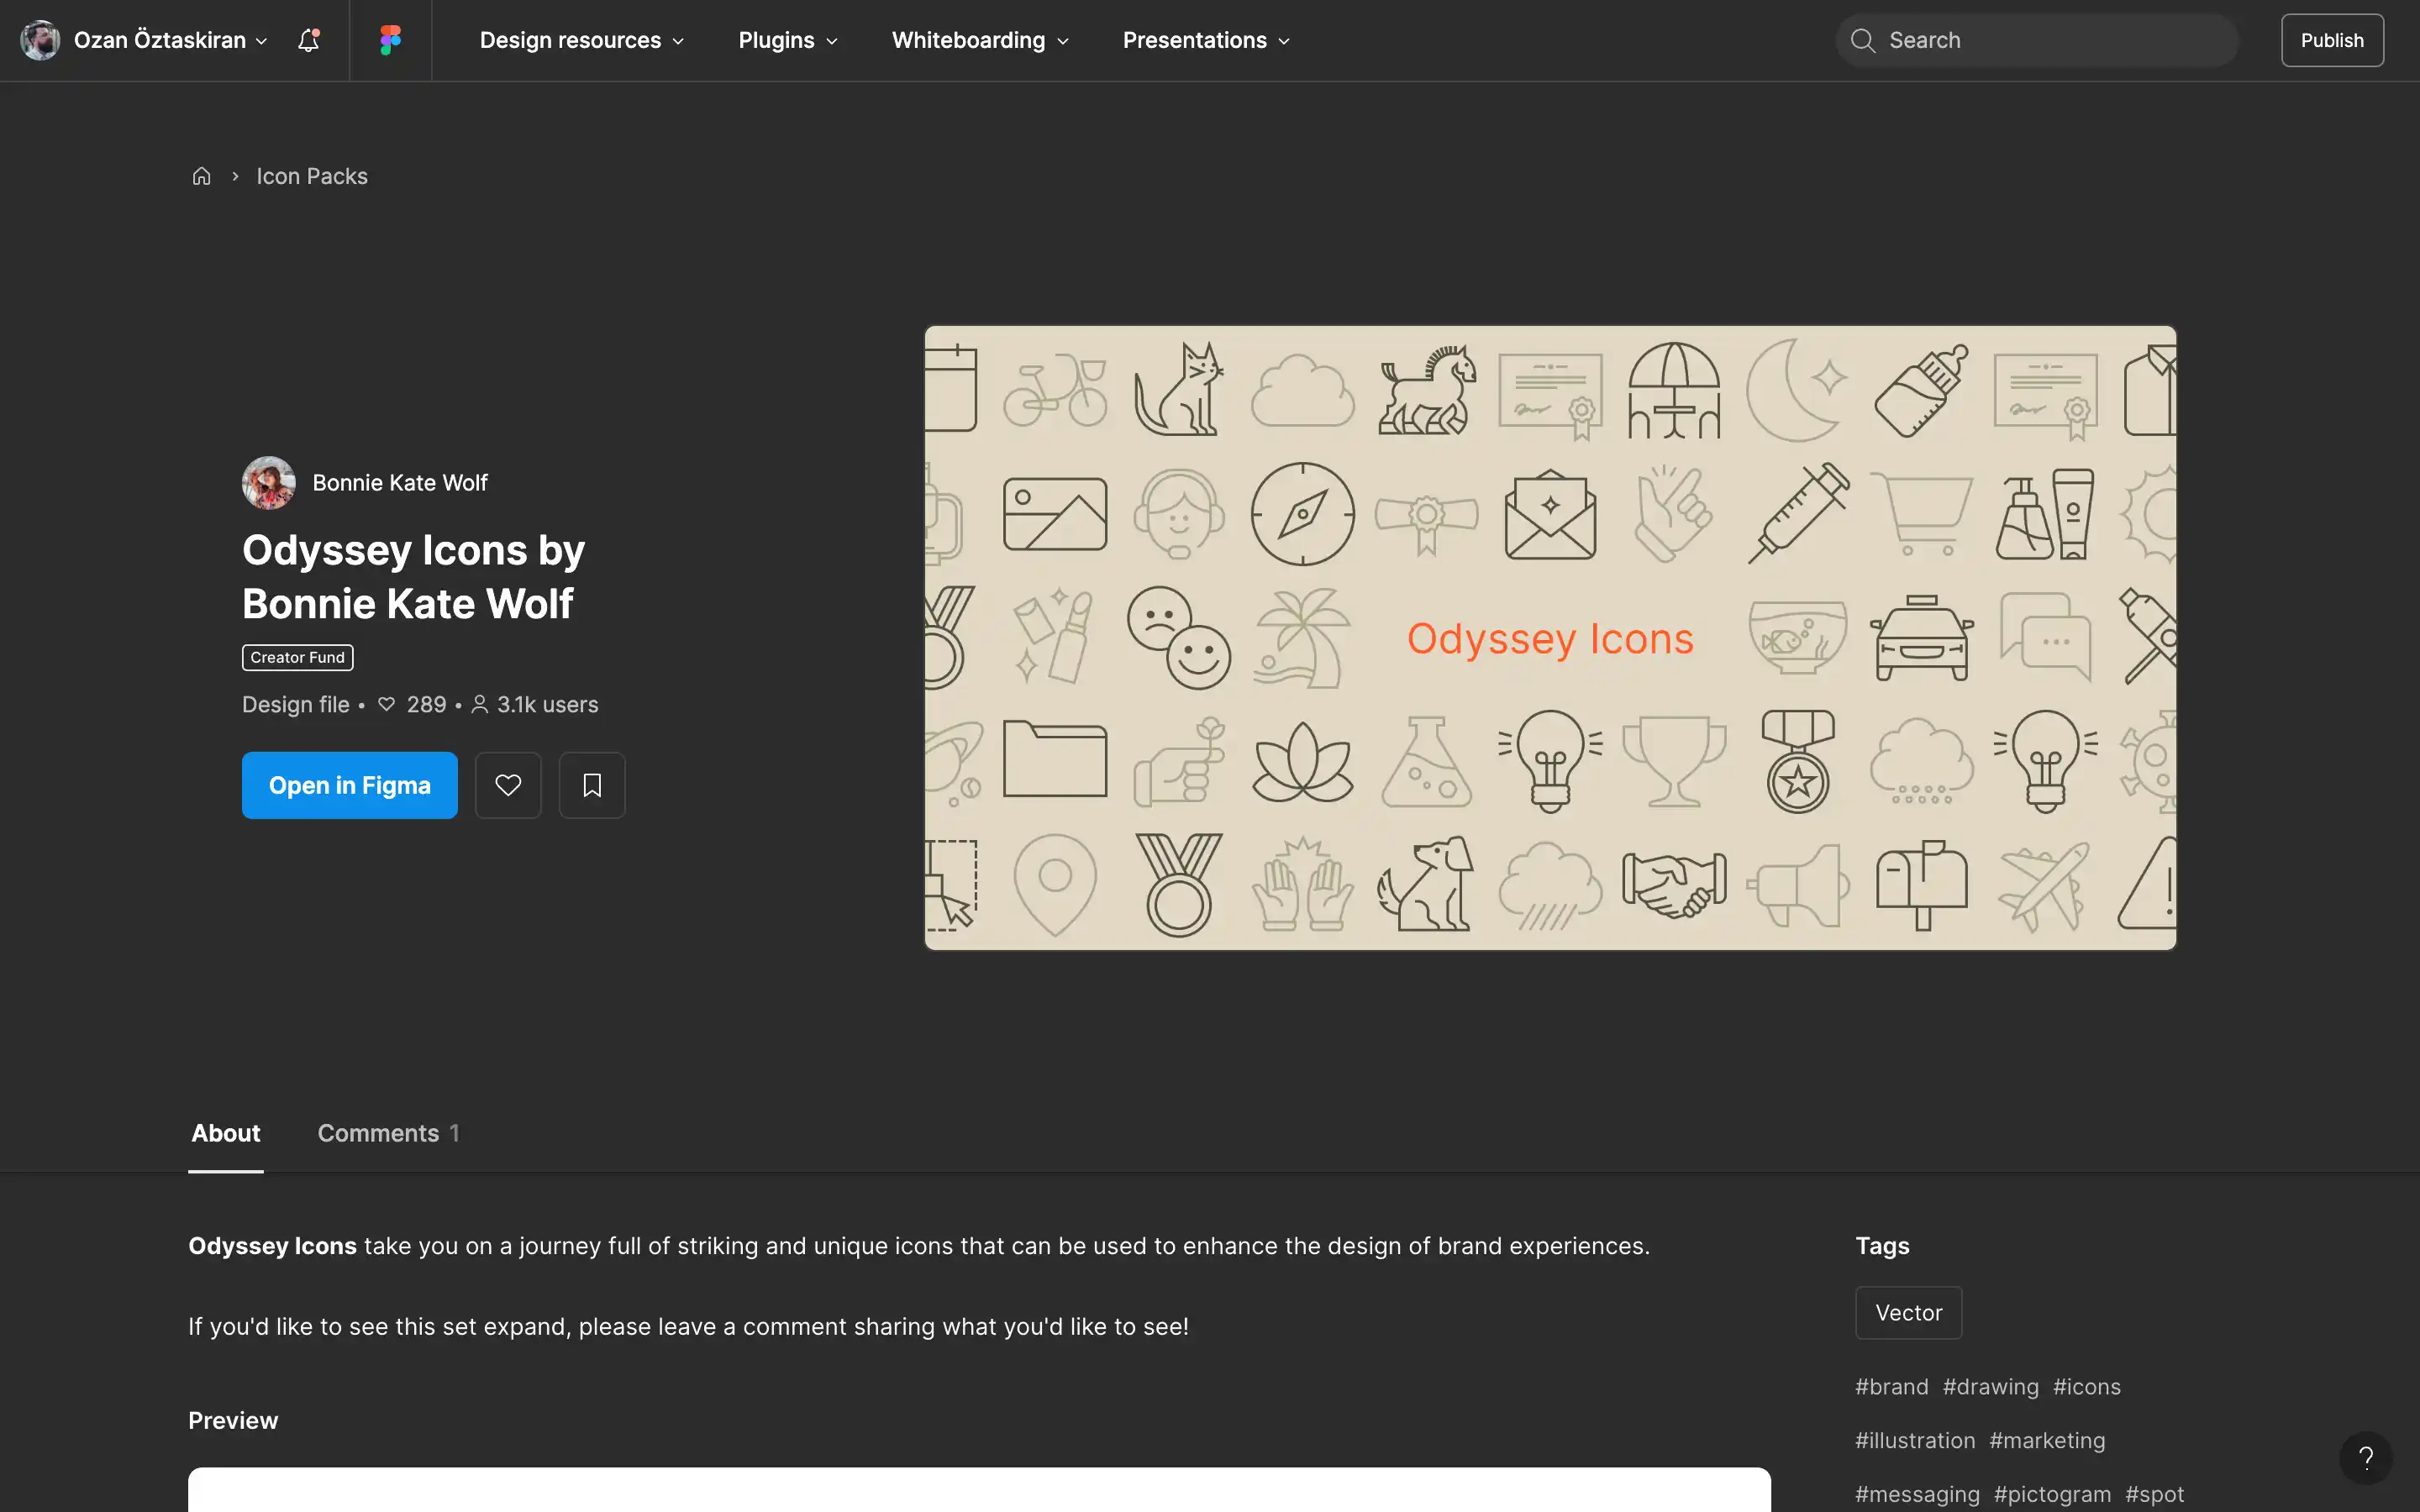The image size is (2420, 1512).
Task: Open the help question mark button
Action: pos(2365,1458)
